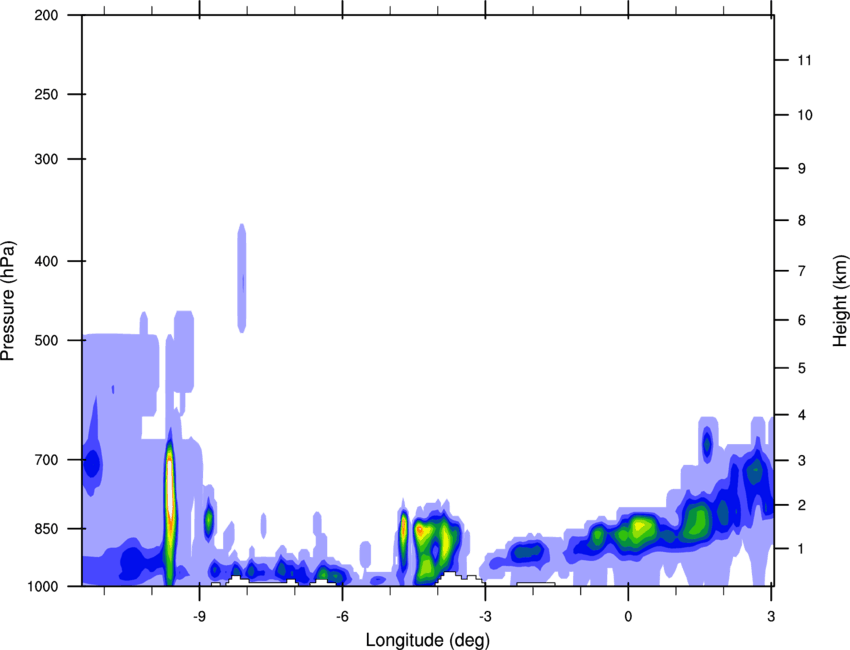The width and height of the screenshot is (850, 650).
Task: Click the 1 km height tick label
Action: 802,549
